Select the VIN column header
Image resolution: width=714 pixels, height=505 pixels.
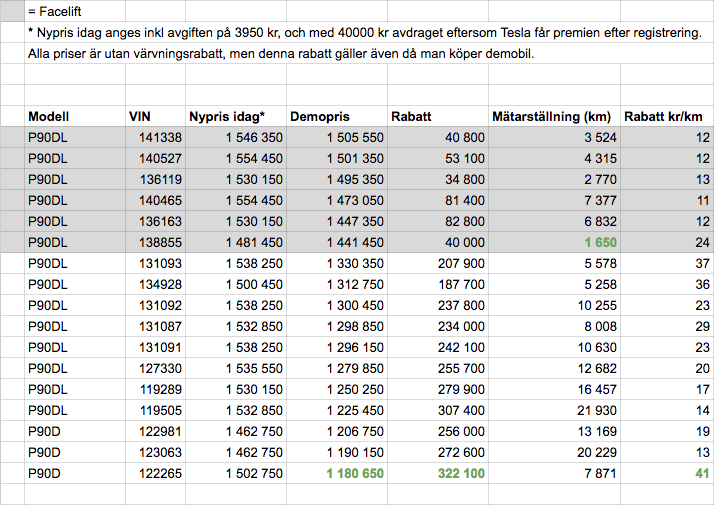click(x=140, y=116)
